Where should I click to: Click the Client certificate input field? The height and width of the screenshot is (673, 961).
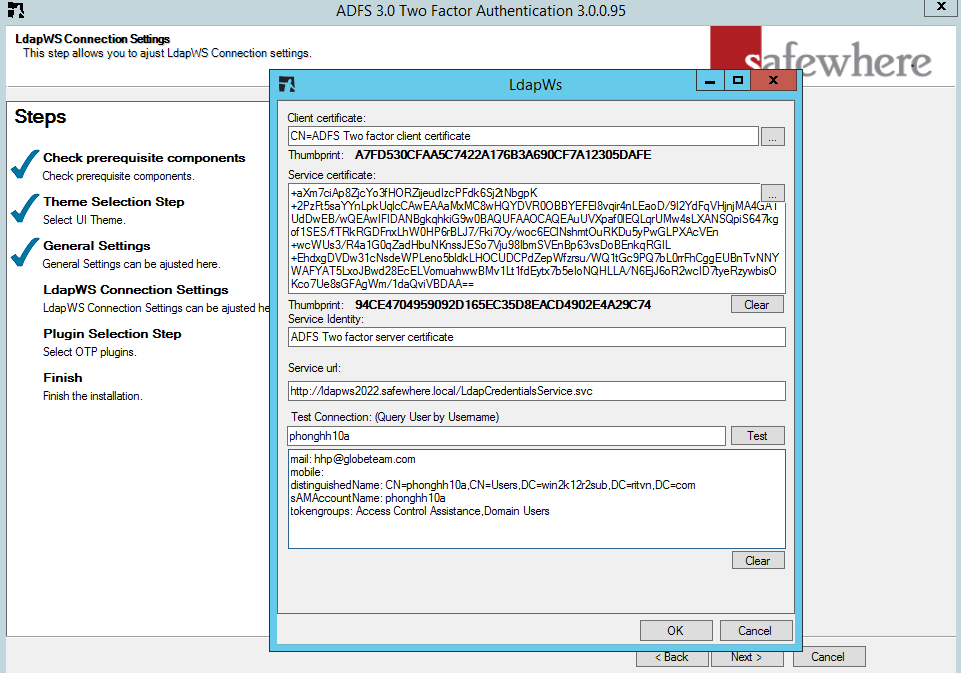(x=523, y=136)
